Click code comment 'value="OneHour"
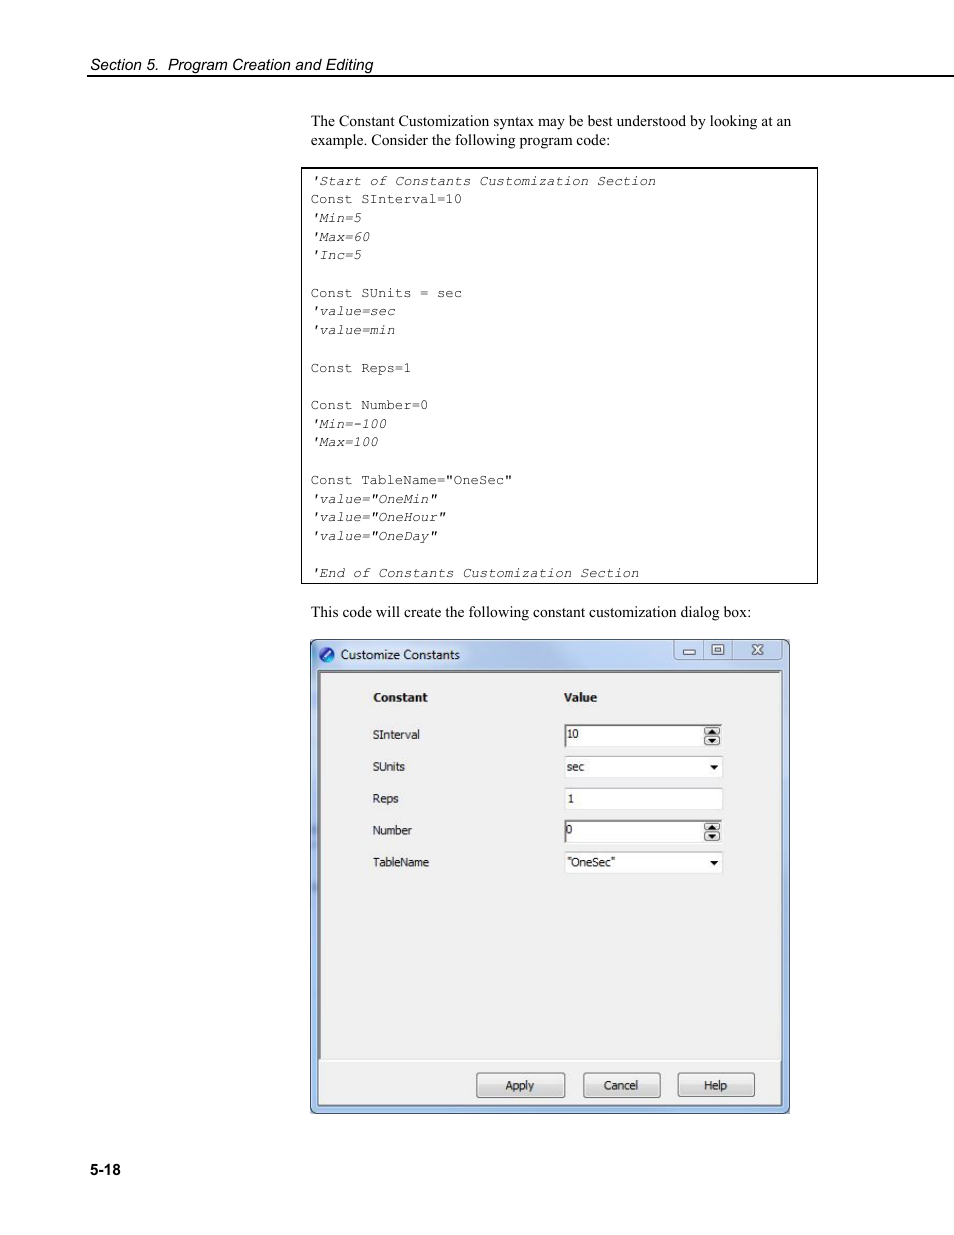Screen dimensions: 954x1235 379,518
